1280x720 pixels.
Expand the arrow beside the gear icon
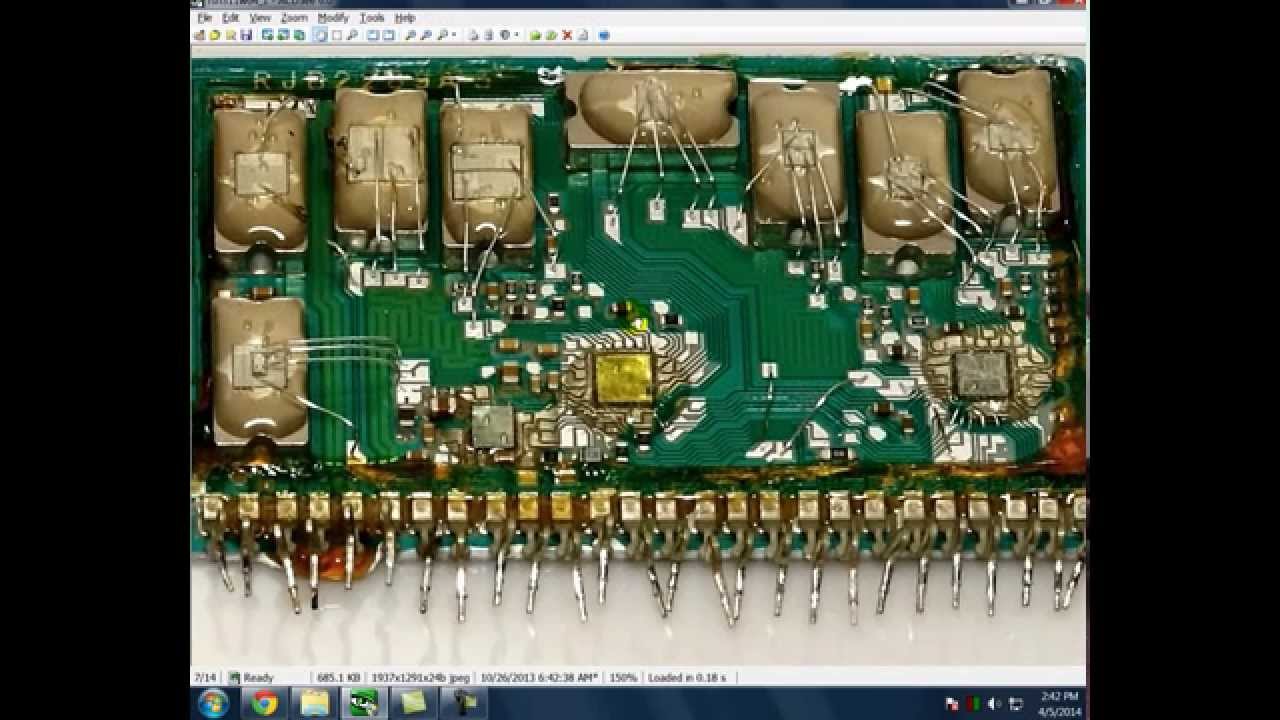[516, 35]
